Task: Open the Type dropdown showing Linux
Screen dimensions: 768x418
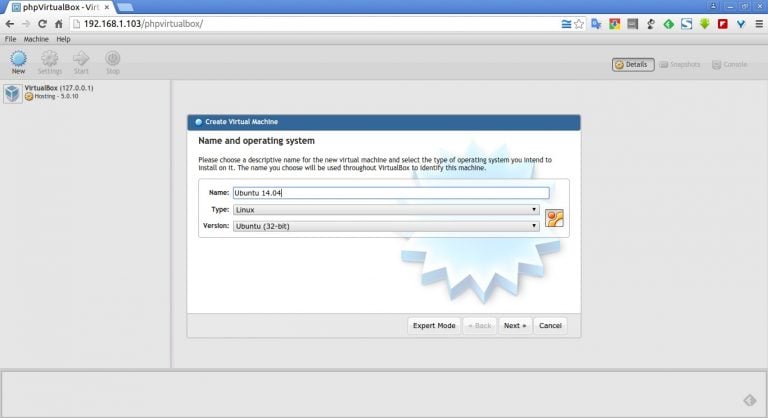Action: click(386, 209)
